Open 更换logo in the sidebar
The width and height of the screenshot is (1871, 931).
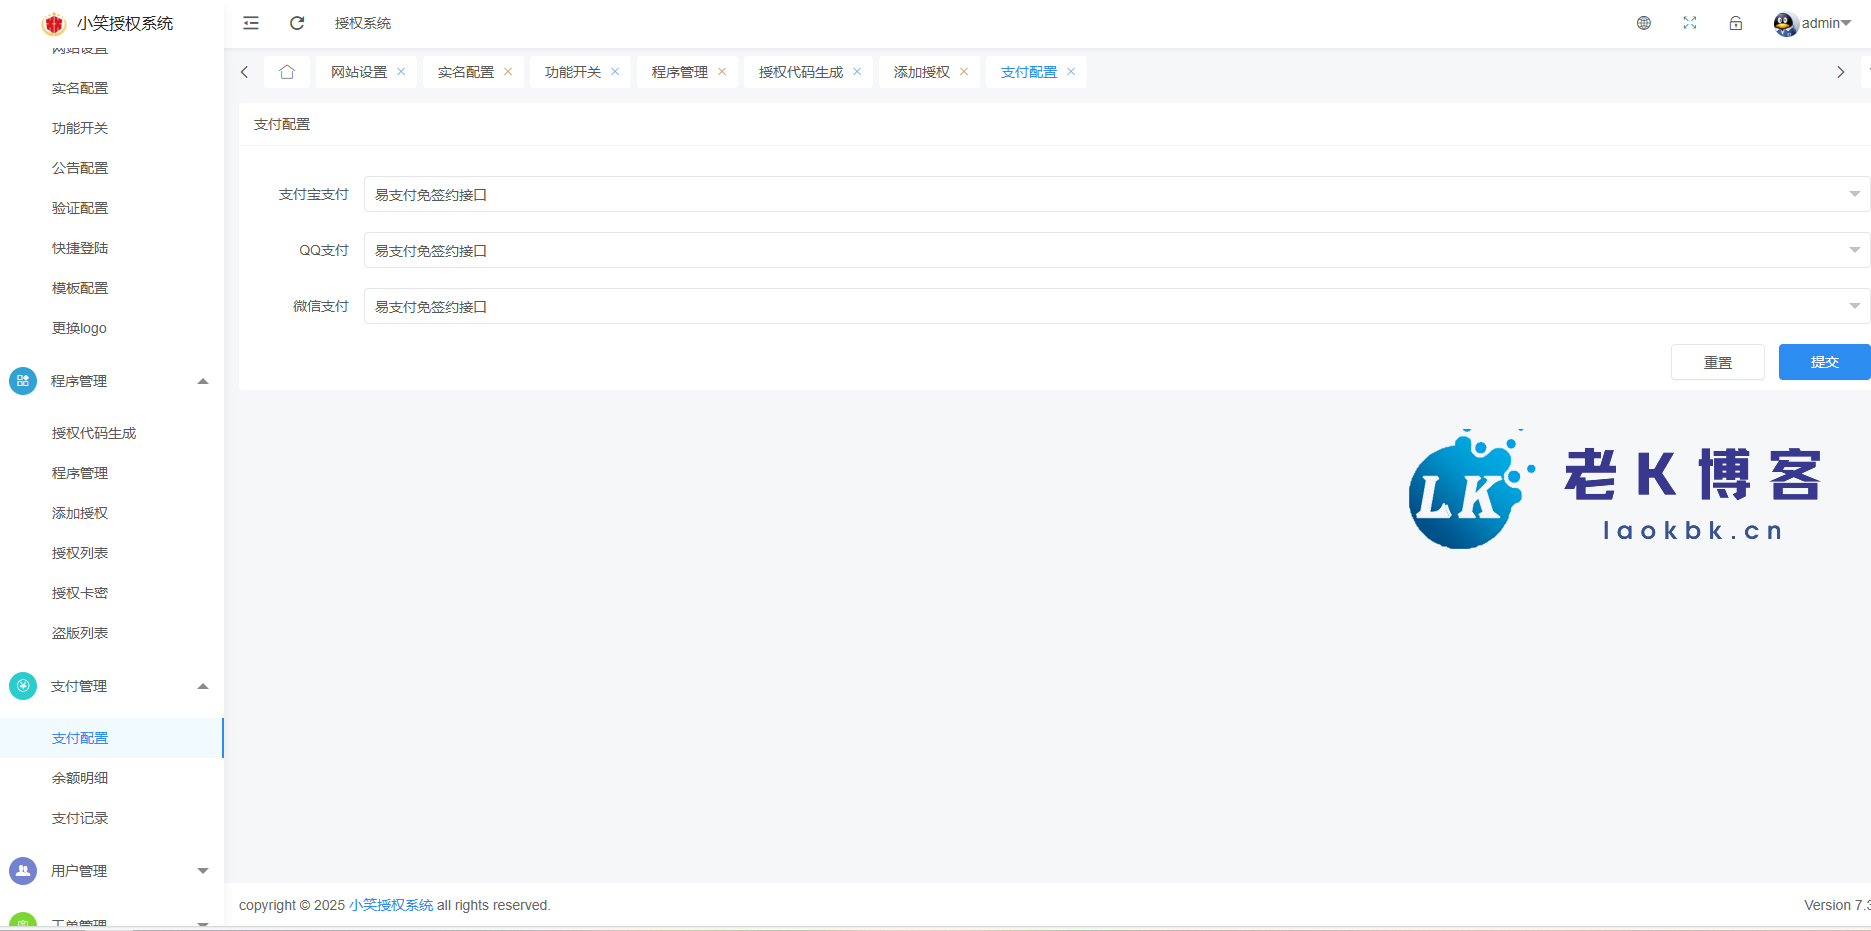(79, 328)
